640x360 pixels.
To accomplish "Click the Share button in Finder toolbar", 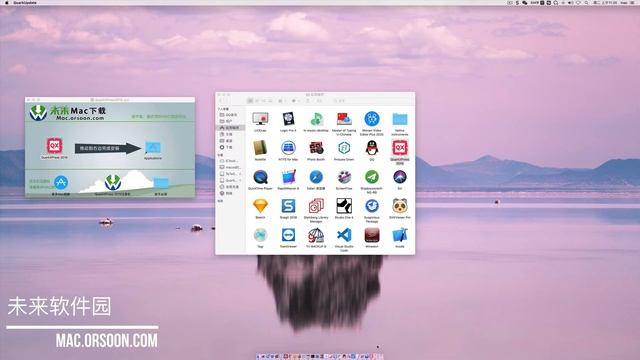I will pyautogui.click(x=308, y=100).
